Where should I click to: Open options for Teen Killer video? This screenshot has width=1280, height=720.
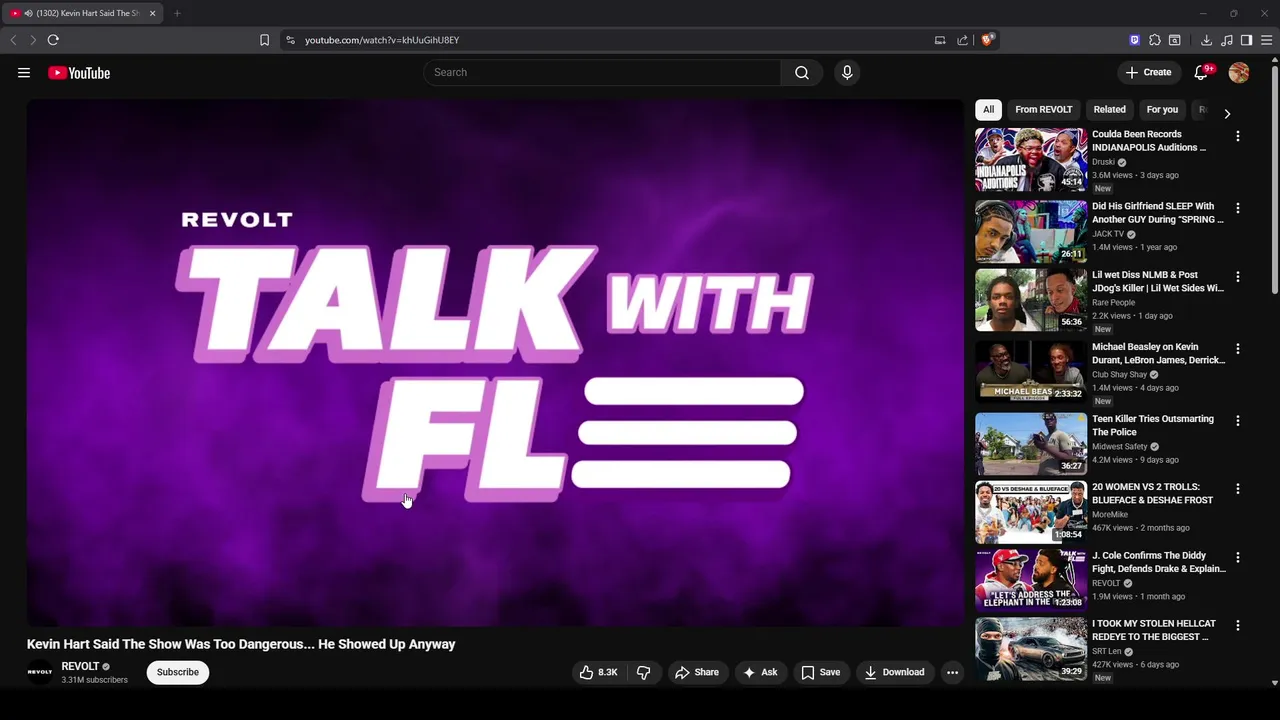[1238, 421]
